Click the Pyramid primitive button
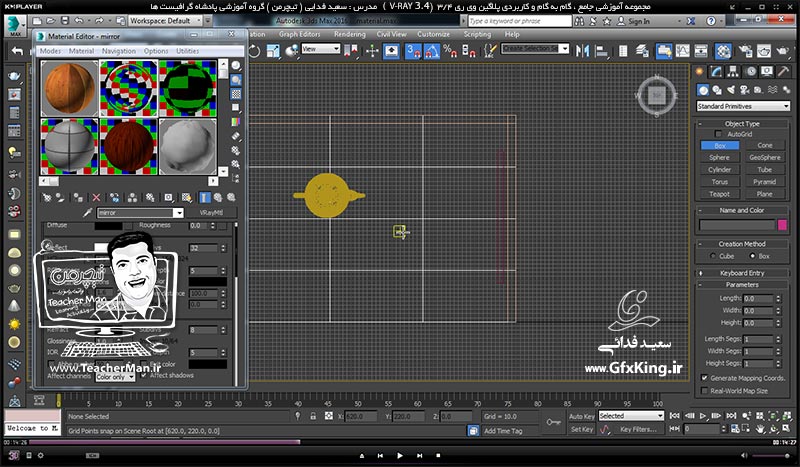Image resolution: width=800 pixels, height=467 pixels. point(764,182)
